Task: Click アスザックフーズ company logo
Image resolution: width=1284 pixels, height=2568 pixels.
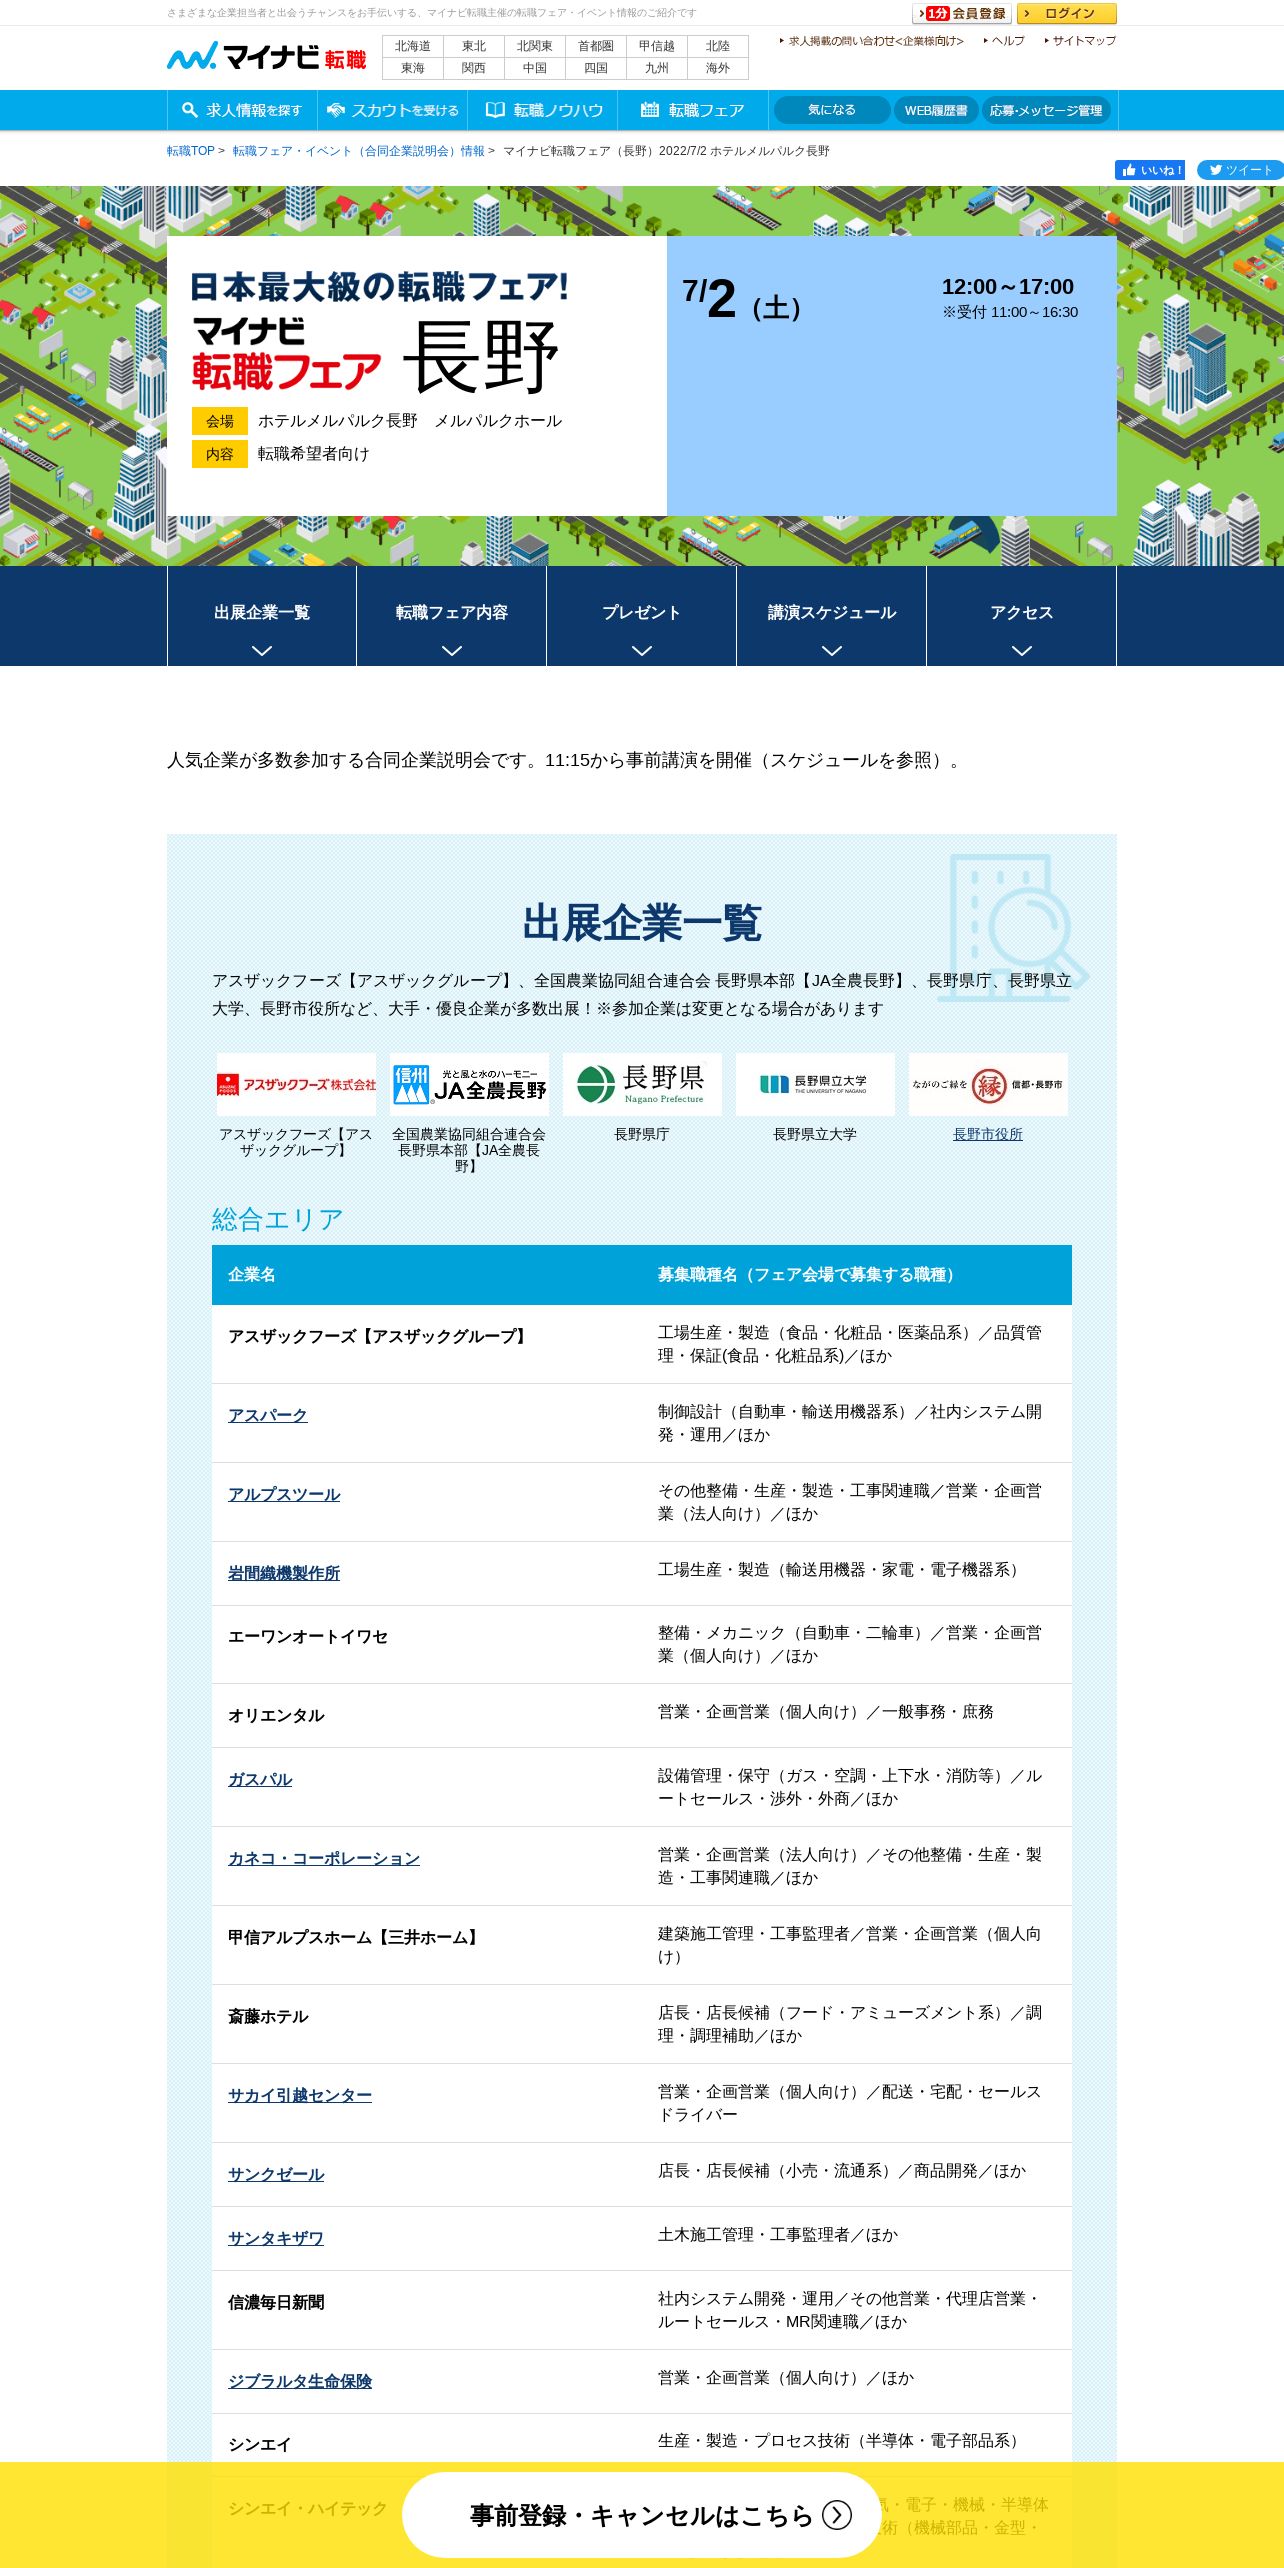Action: [296, 1084]
